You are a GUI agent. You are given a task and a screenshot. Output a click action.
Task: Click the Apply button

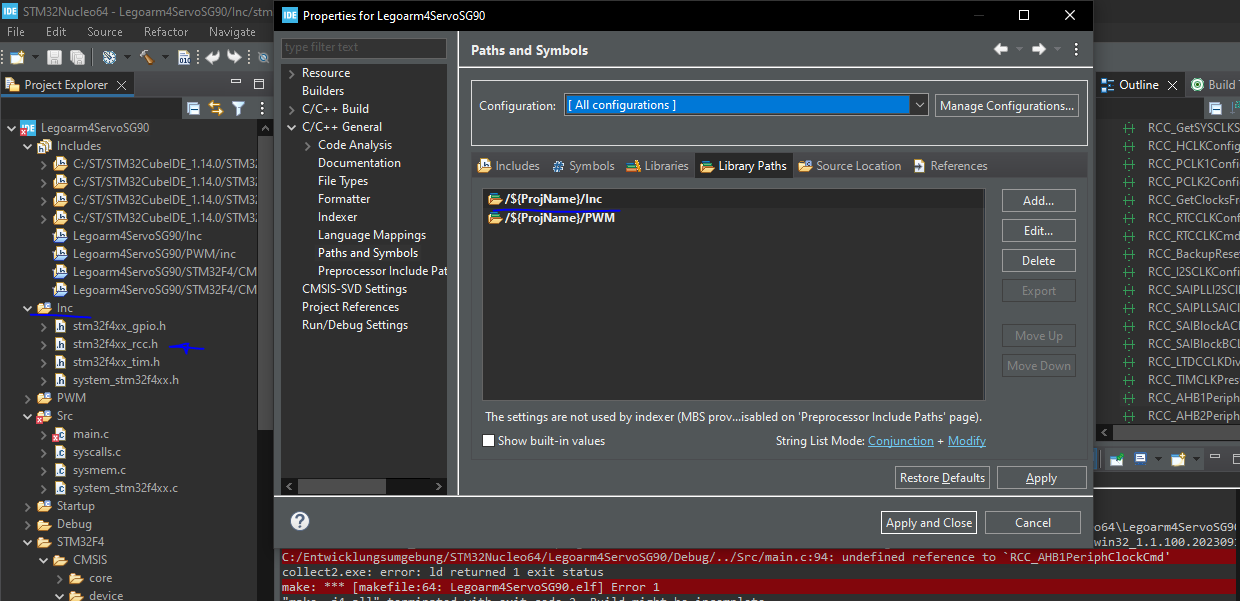tap(1041, 478)
